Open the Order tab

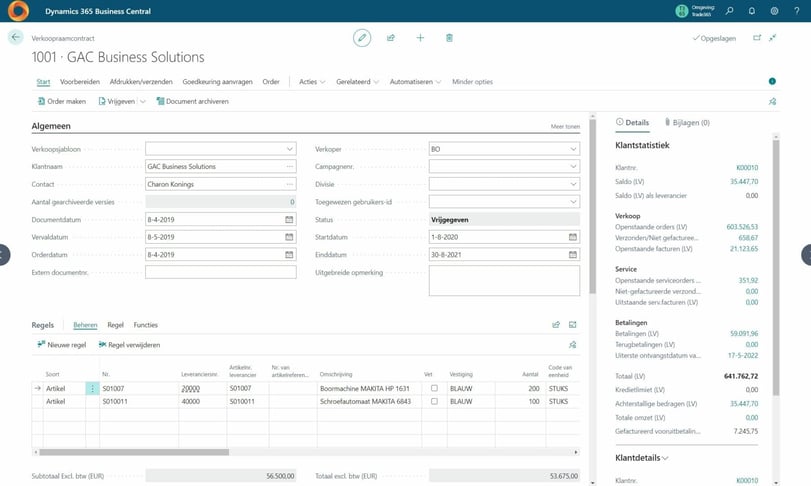[x=271, y=82]
